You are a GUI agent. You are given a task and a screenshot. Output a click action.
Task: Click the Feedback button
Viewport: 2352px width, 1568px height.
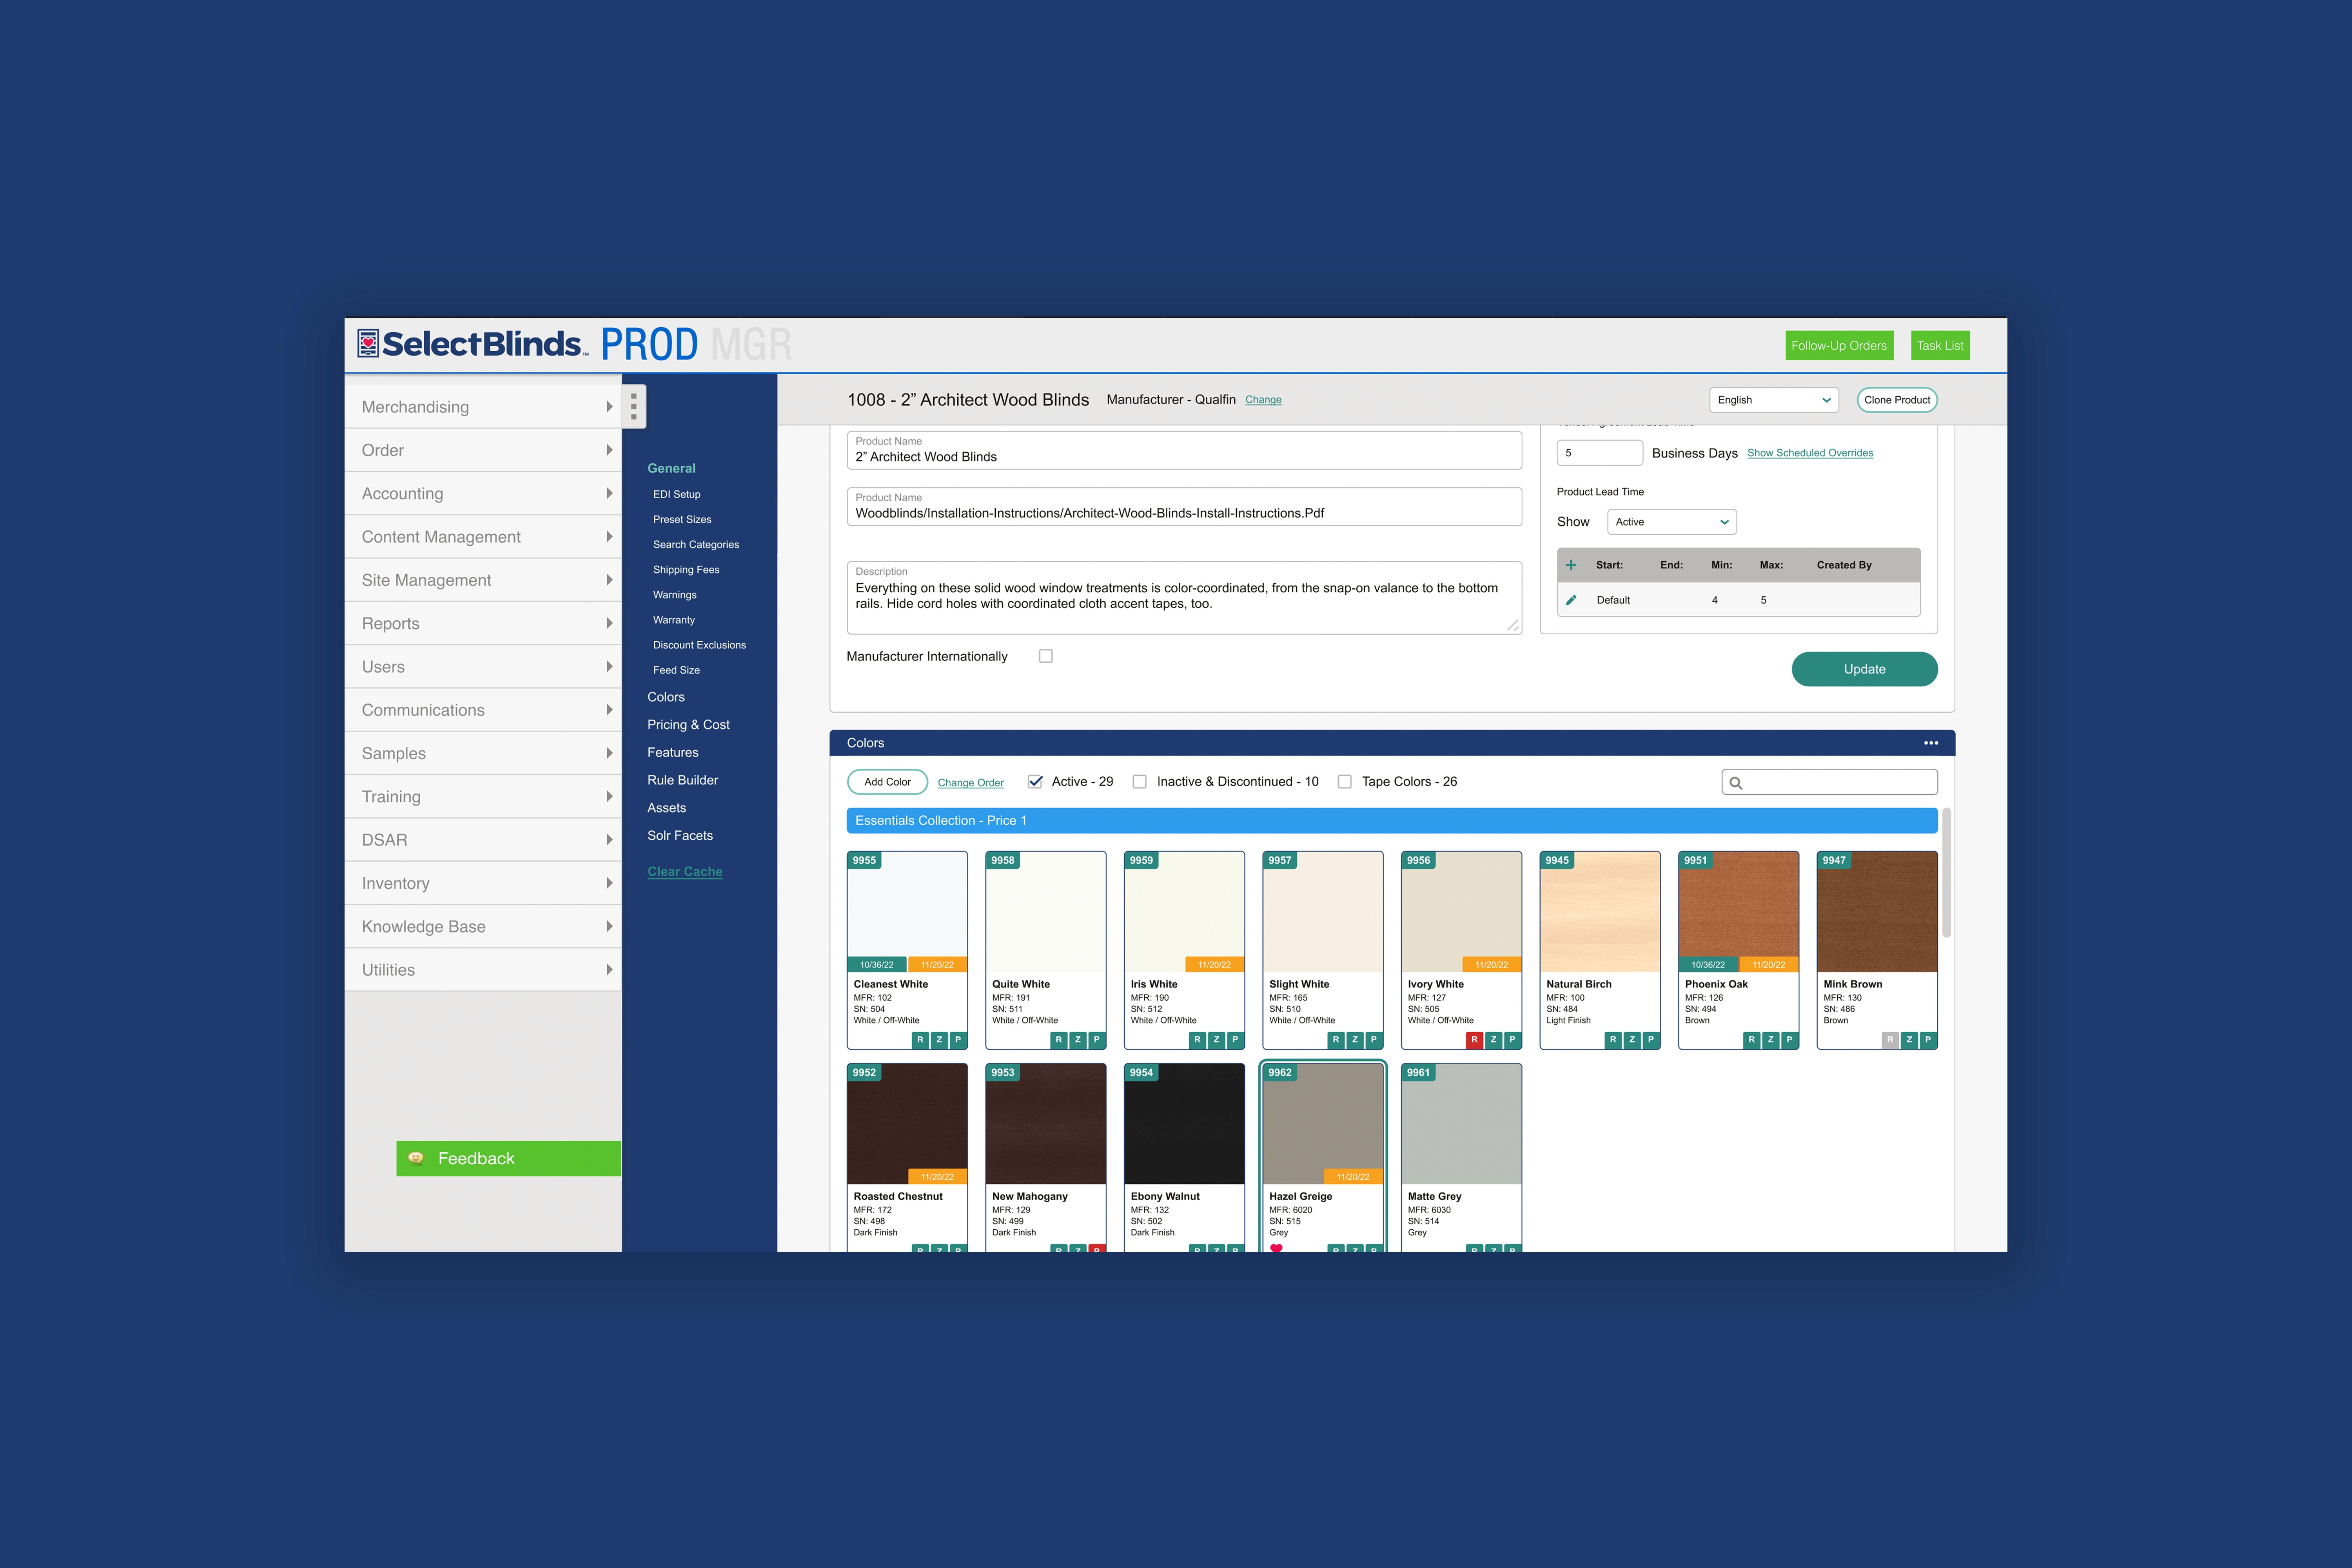[x=509, y=1158]
